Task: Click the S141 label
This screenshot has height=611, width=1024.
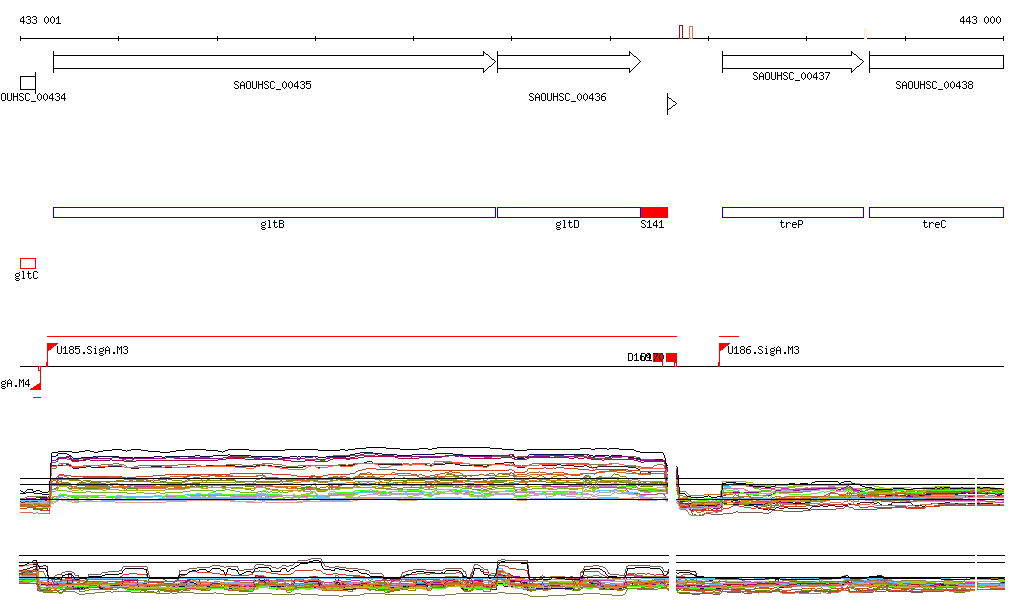Action: pyautogui.click(x=652, y=225)
